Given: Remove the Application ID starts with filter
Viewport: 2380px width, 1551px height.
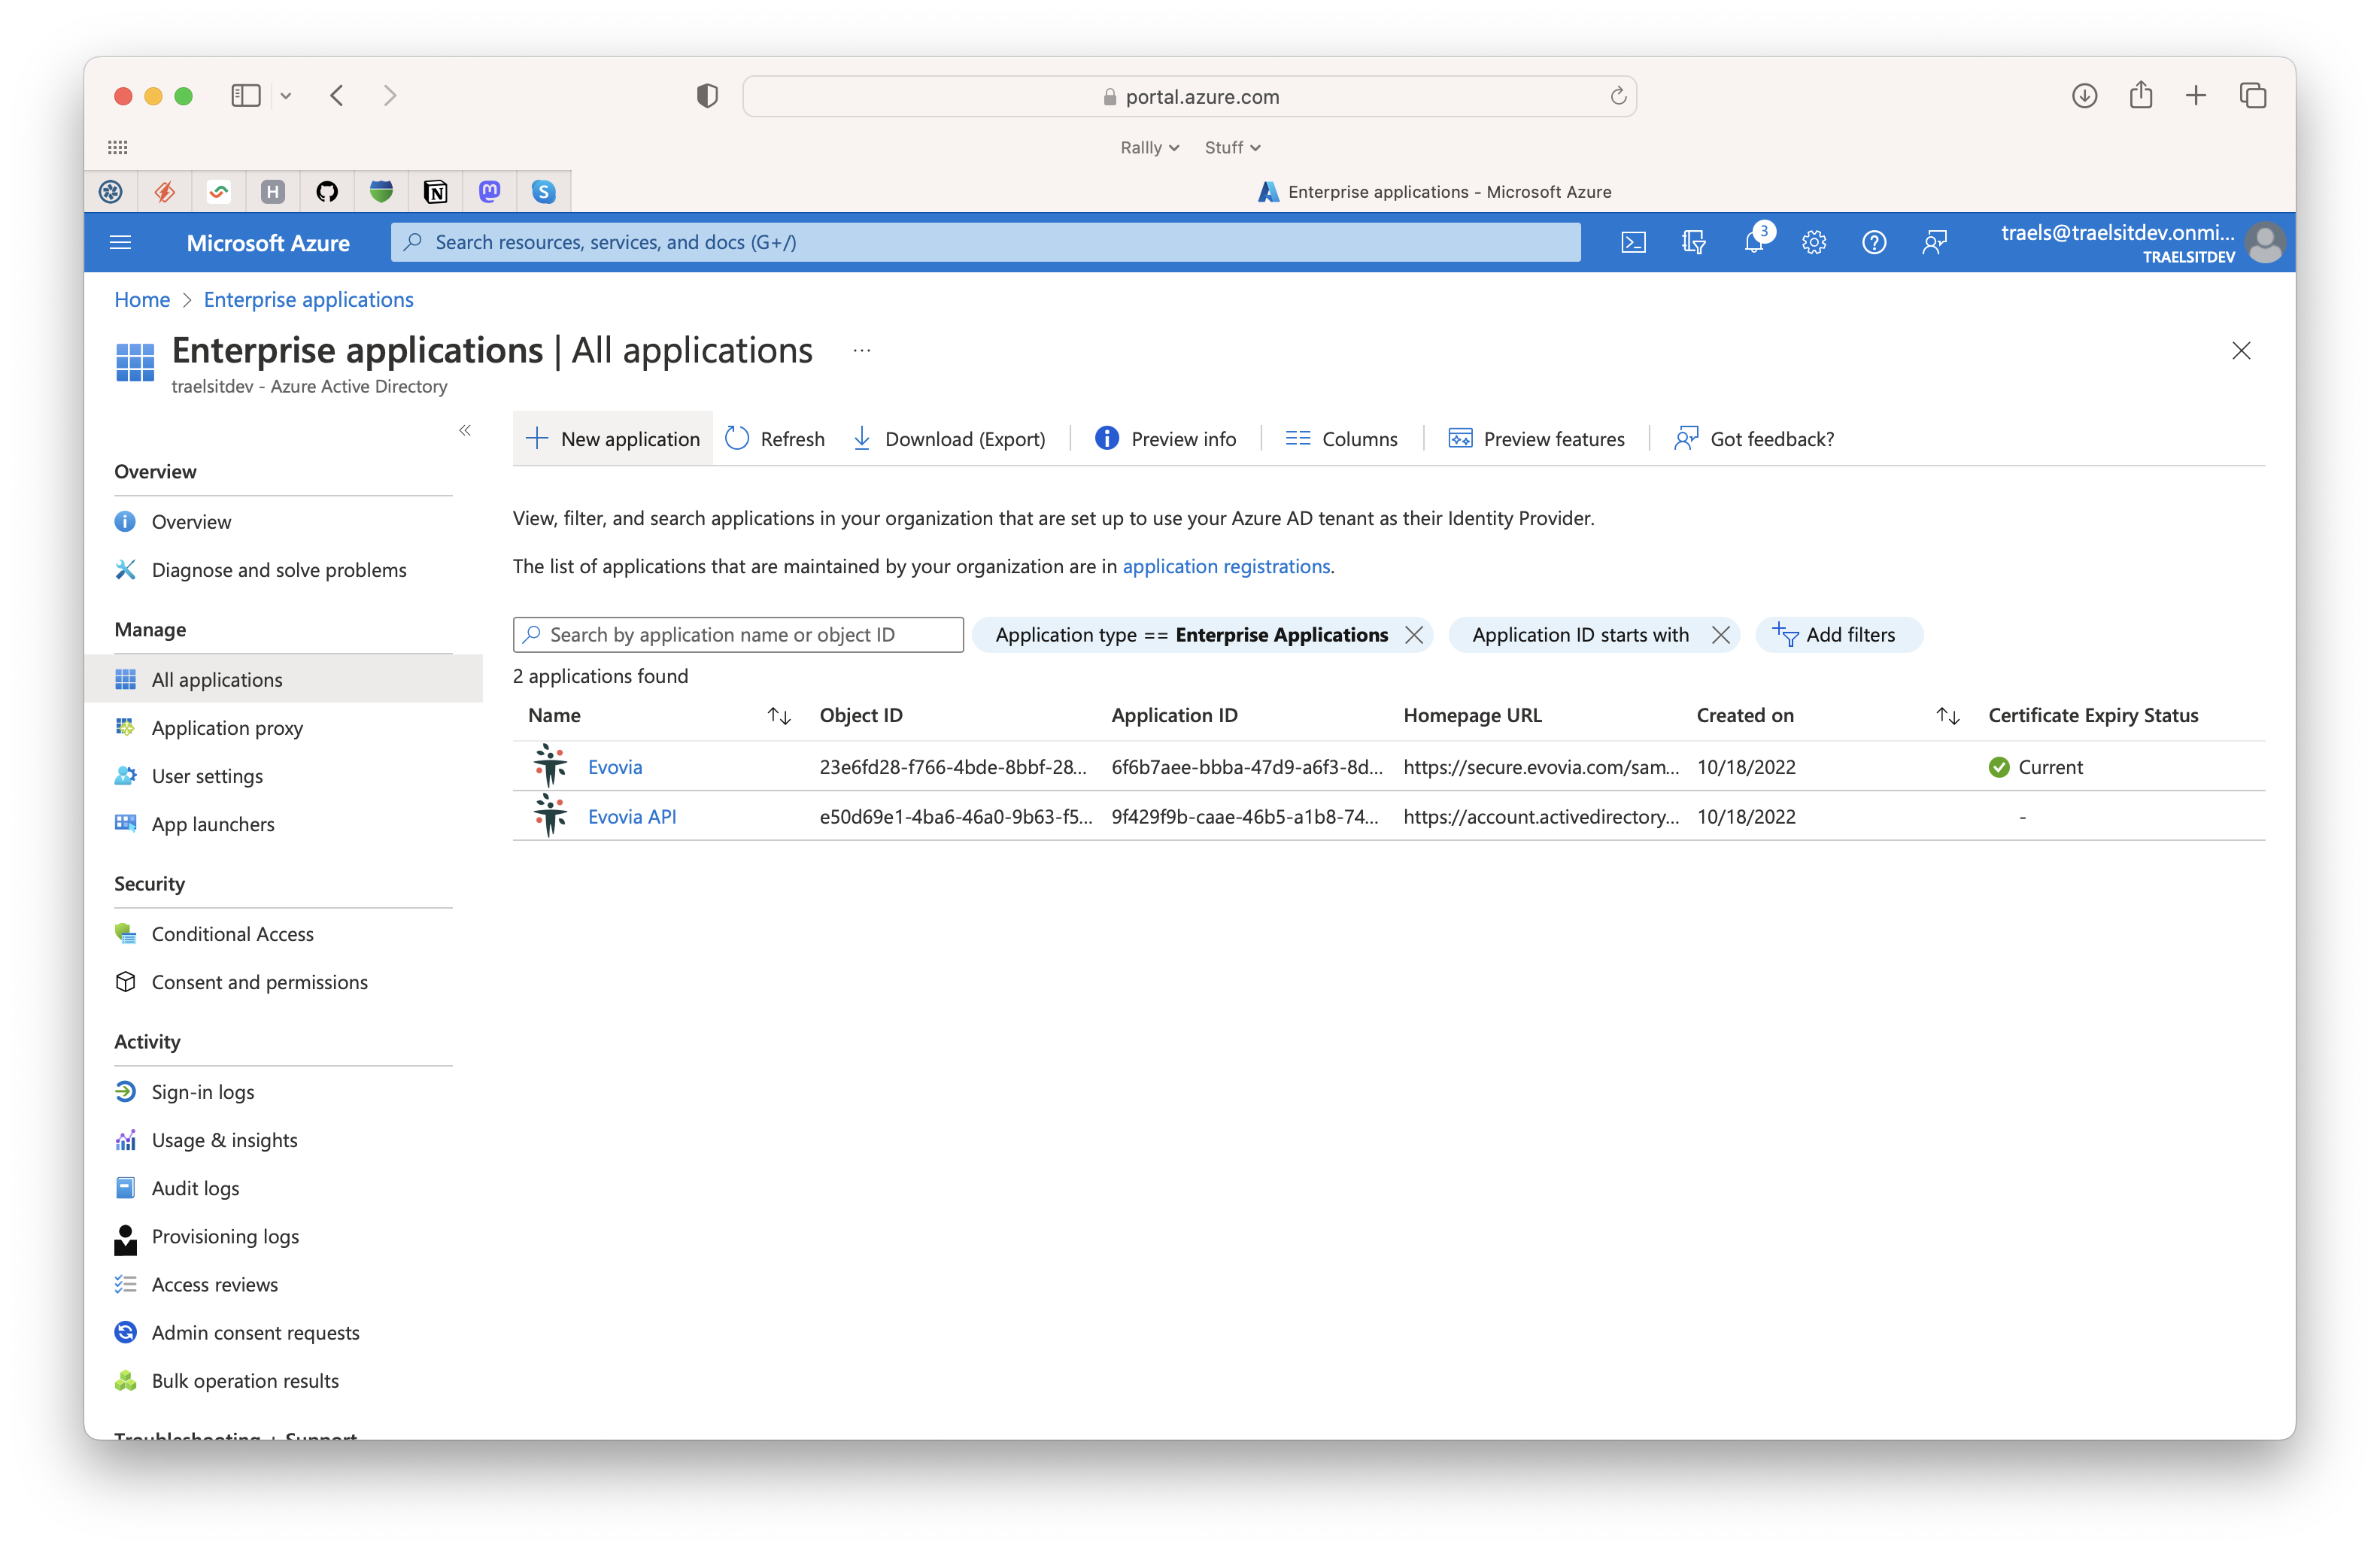Looking at the screenshot, I should [1721, 635].
